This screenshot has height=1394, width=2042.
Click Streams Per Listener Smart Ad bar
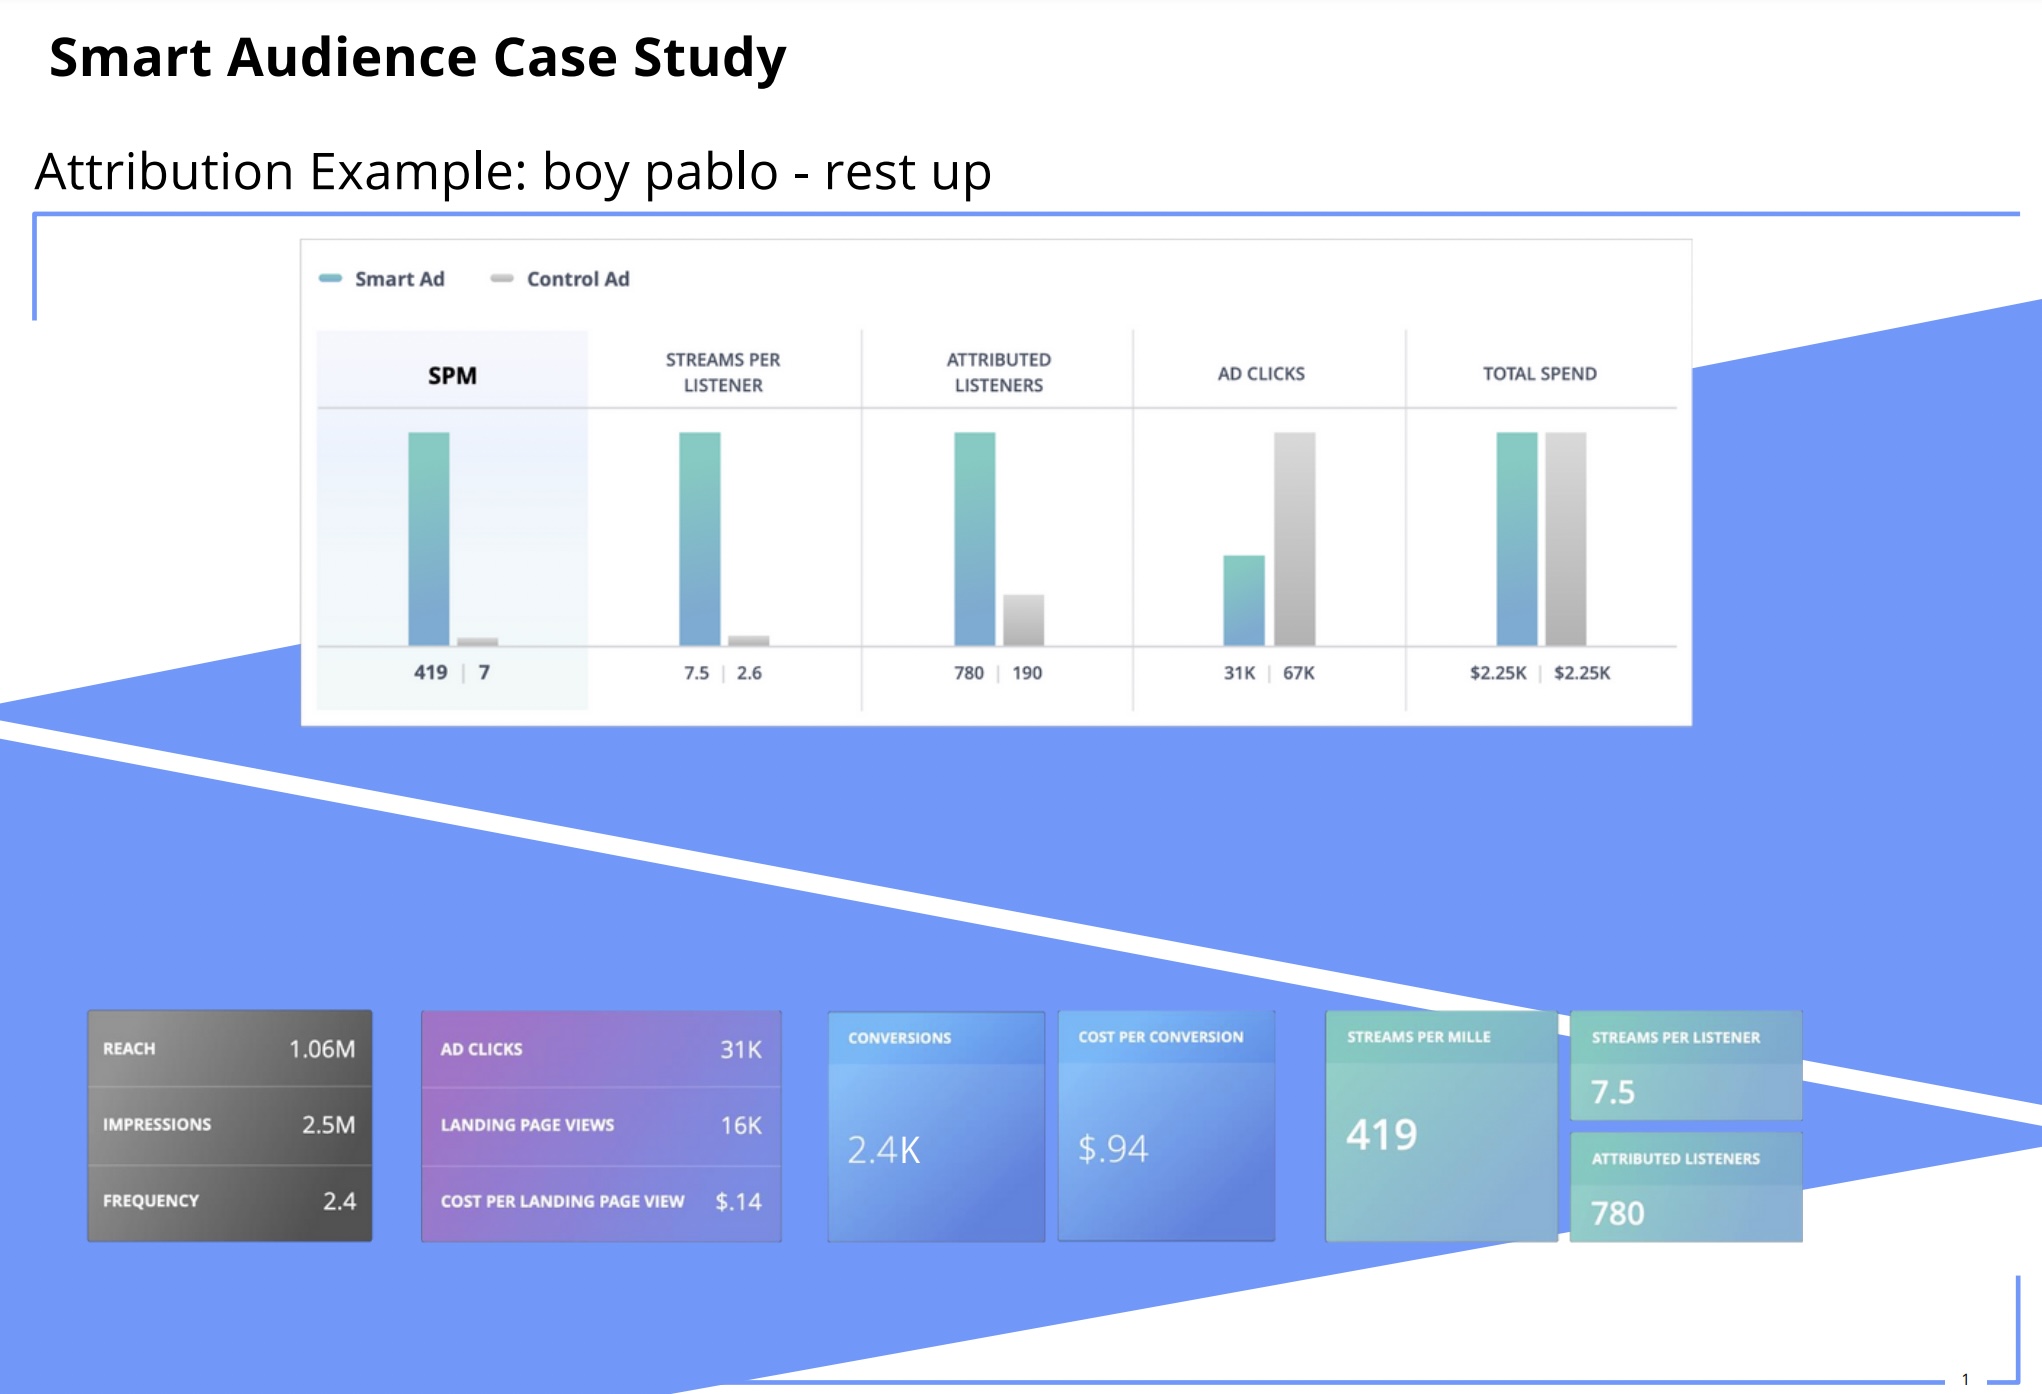700,539
